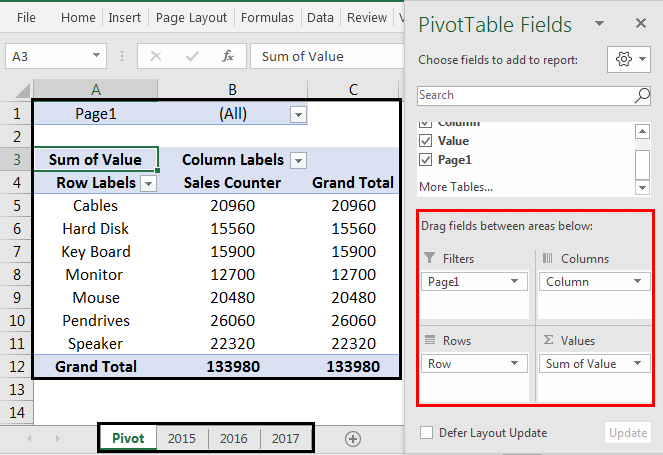Click the sheet tab scroll right arrow
Image resolution: width=663 pixels, height=455 pixels.
[x=58, y=439]
